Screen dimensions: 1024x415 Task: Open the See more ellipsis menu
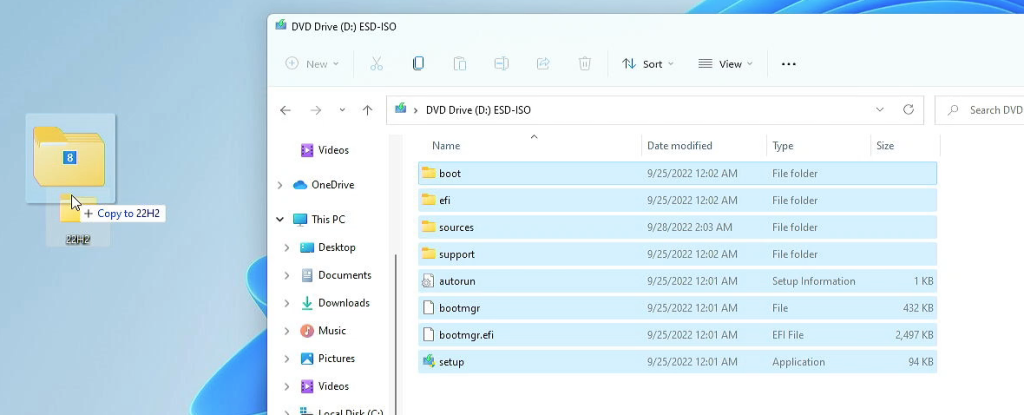(789, 64)
